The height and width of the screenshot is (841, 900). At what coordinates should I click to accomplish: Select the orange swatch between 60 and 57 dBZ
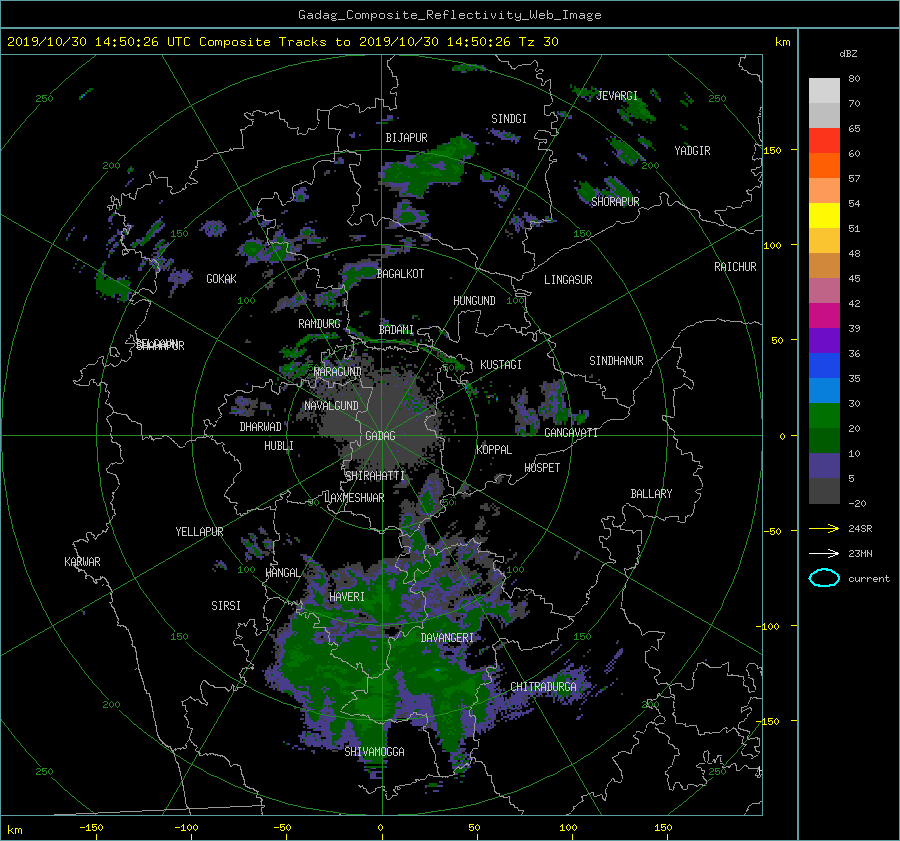coord(824,165)
